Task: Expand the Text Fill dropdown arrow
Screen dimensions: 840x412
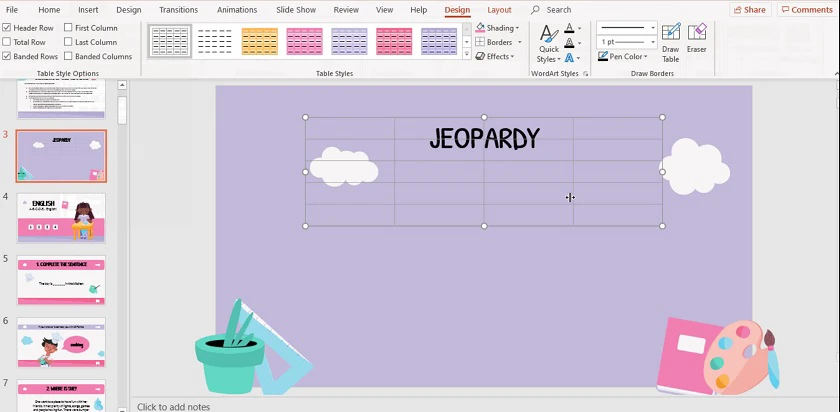Action: tap(579, 28)
